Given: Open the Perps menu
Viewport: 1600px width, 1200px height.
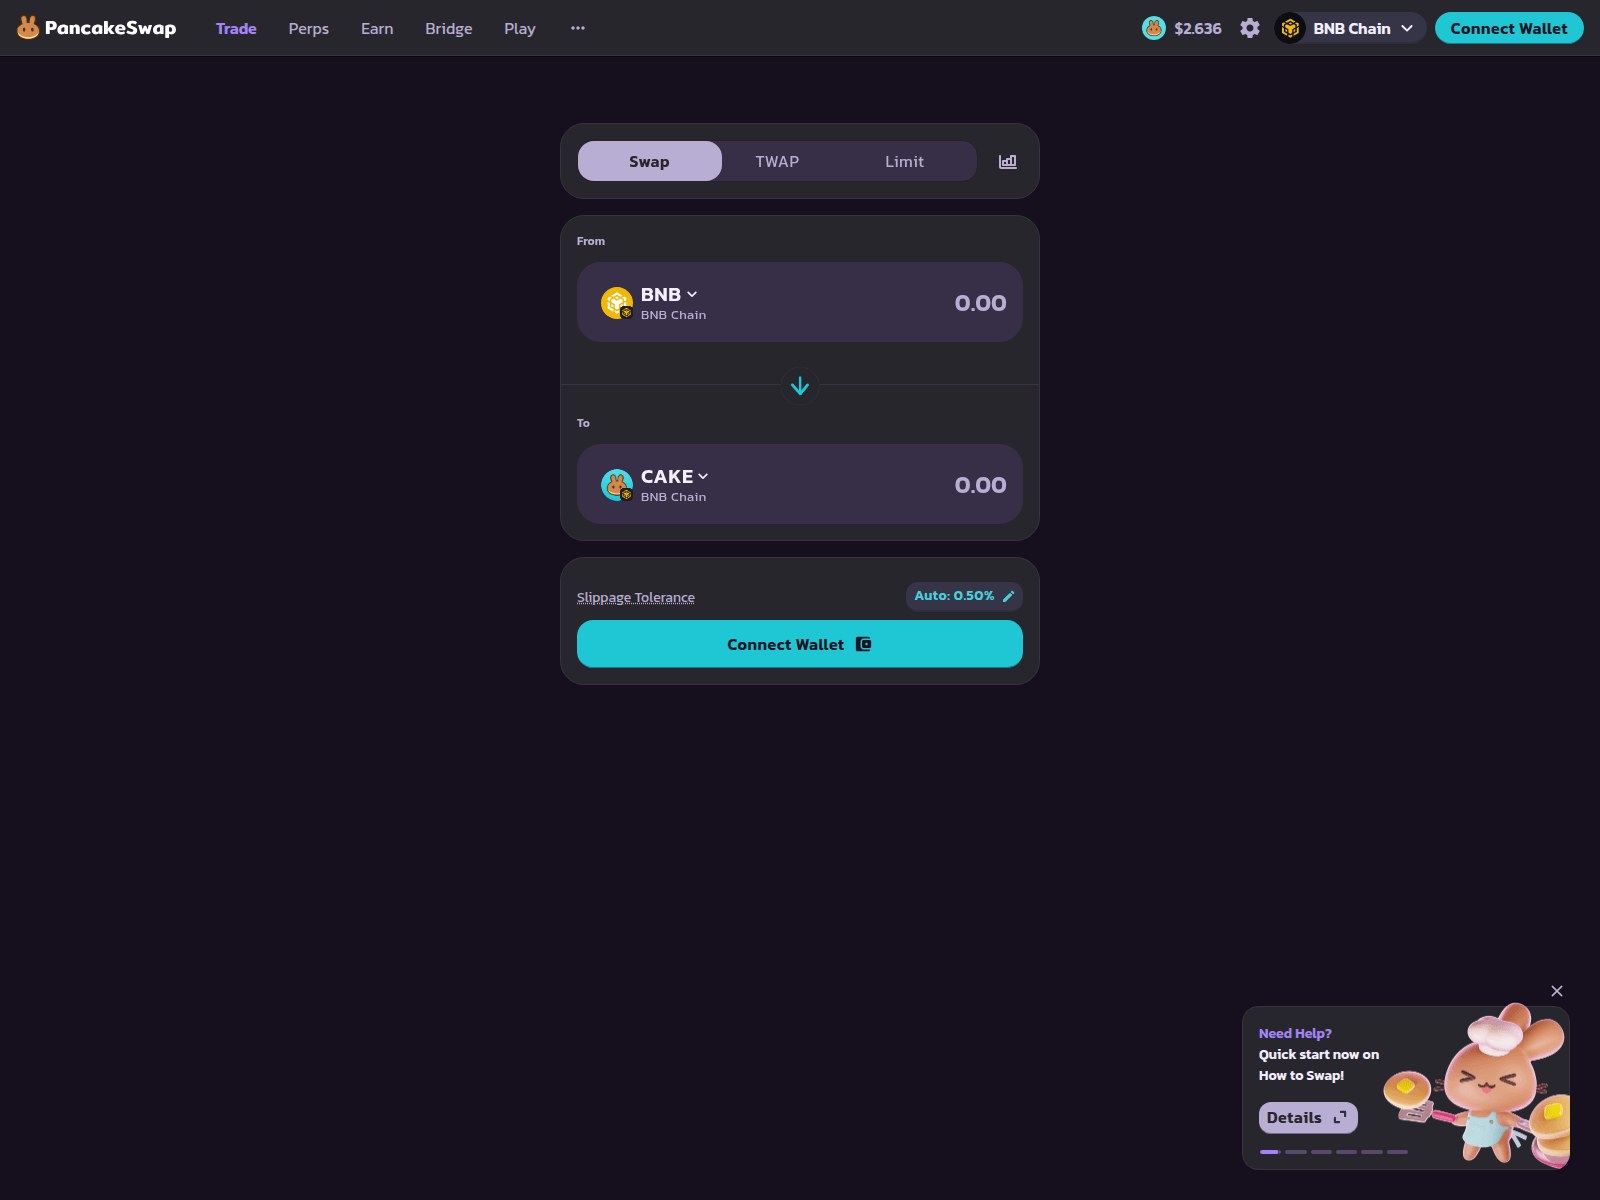Looking at the screenshot, I should pyautogui.click(x=308, y=28).
